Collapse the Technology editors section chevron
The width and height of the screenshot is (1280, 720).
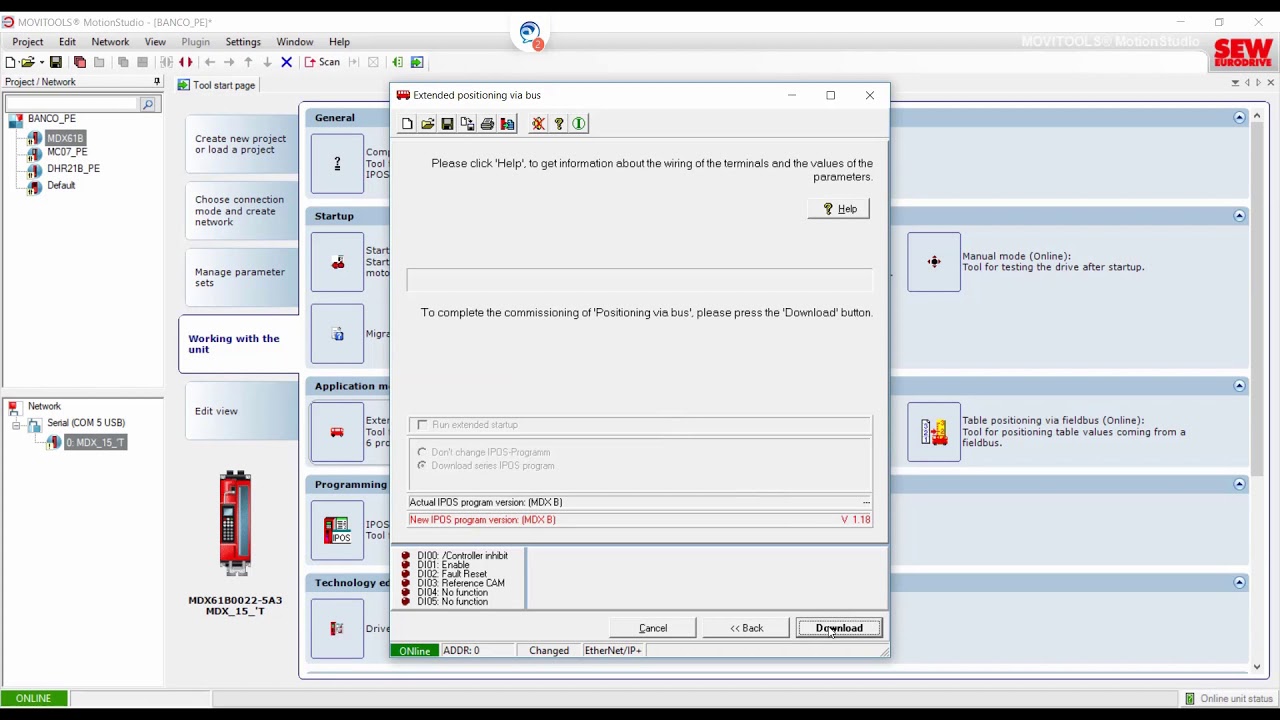click(x=1239, y=583)
